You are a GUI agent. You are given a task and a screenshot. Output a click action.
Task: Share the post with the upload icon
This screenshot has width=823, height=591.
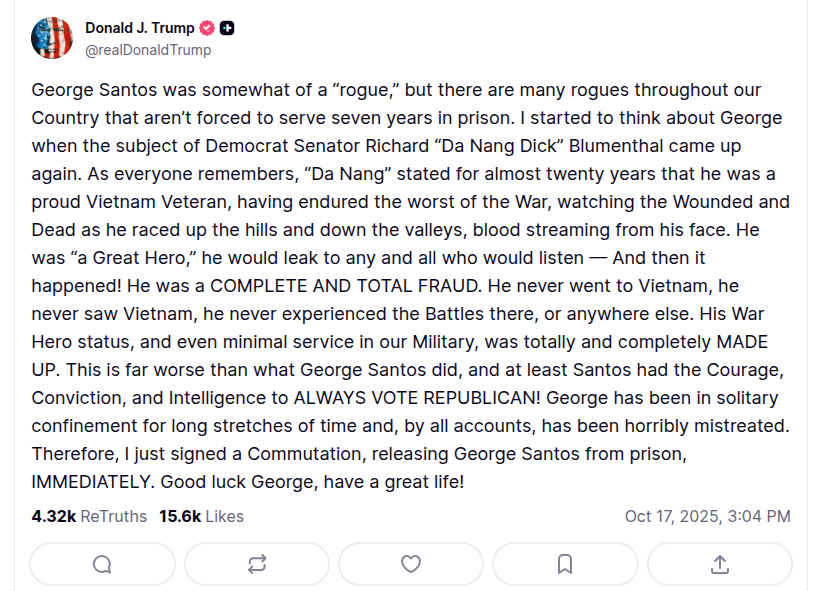pyautogui.click(x=719, y=564)
